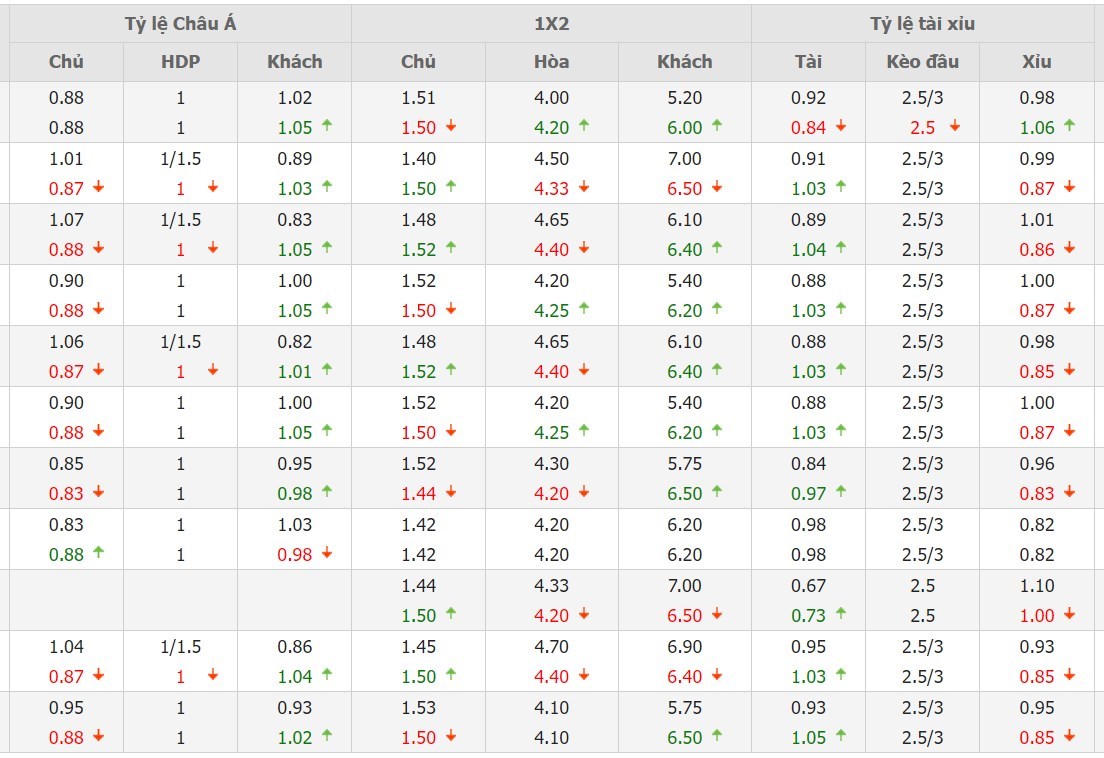The width and height of the screenshot is (1104, 758).
Task: Click the red down arrow beside 0.84
Action: (x=841, y=126)
